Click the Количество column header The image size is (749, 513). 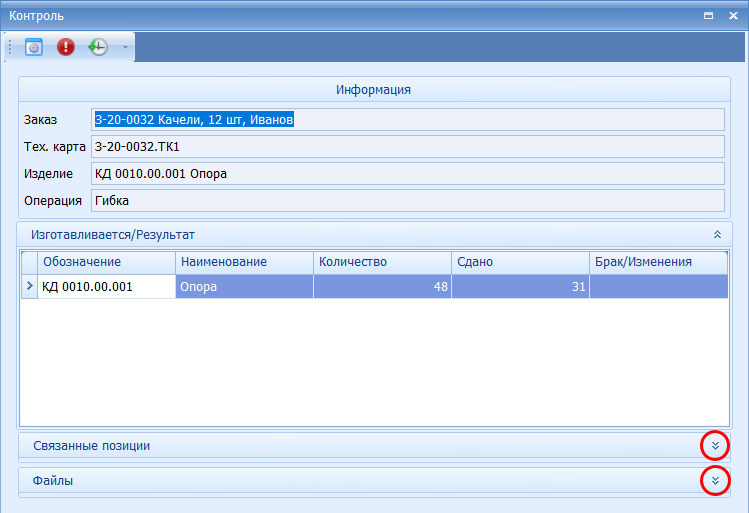click(x=381, y=262)
